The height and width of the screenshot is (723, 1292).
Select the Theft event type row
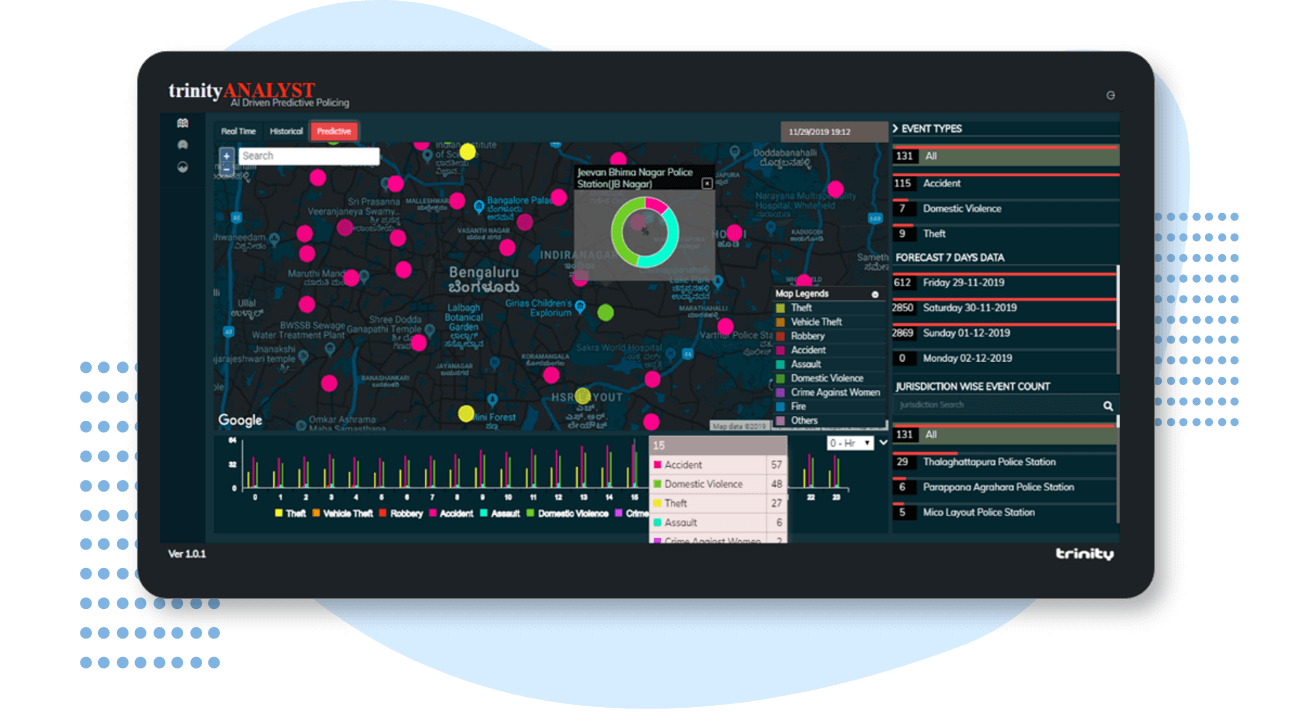[1005, 233]
